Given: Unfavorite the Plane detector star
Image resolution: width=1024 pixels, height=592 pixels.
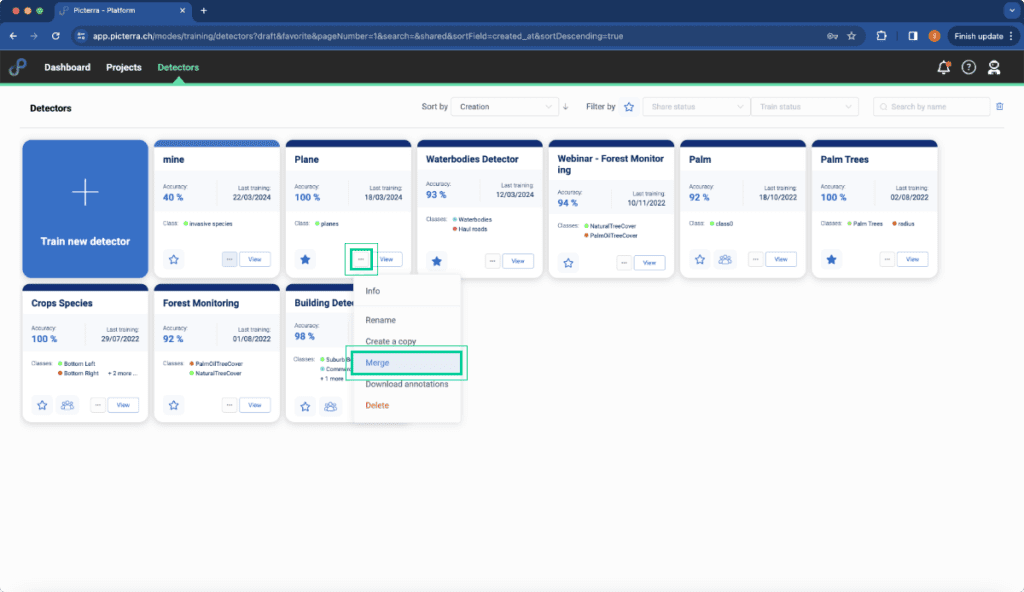Looking at the screenshot, I should pyautogui.click(x=305, y=259).
